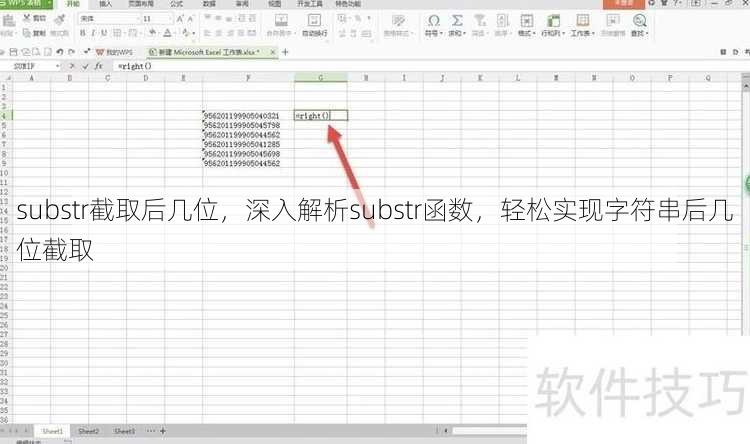
Task: Open the Worksheet (工作表) dropdown
Action: (582, 25)
